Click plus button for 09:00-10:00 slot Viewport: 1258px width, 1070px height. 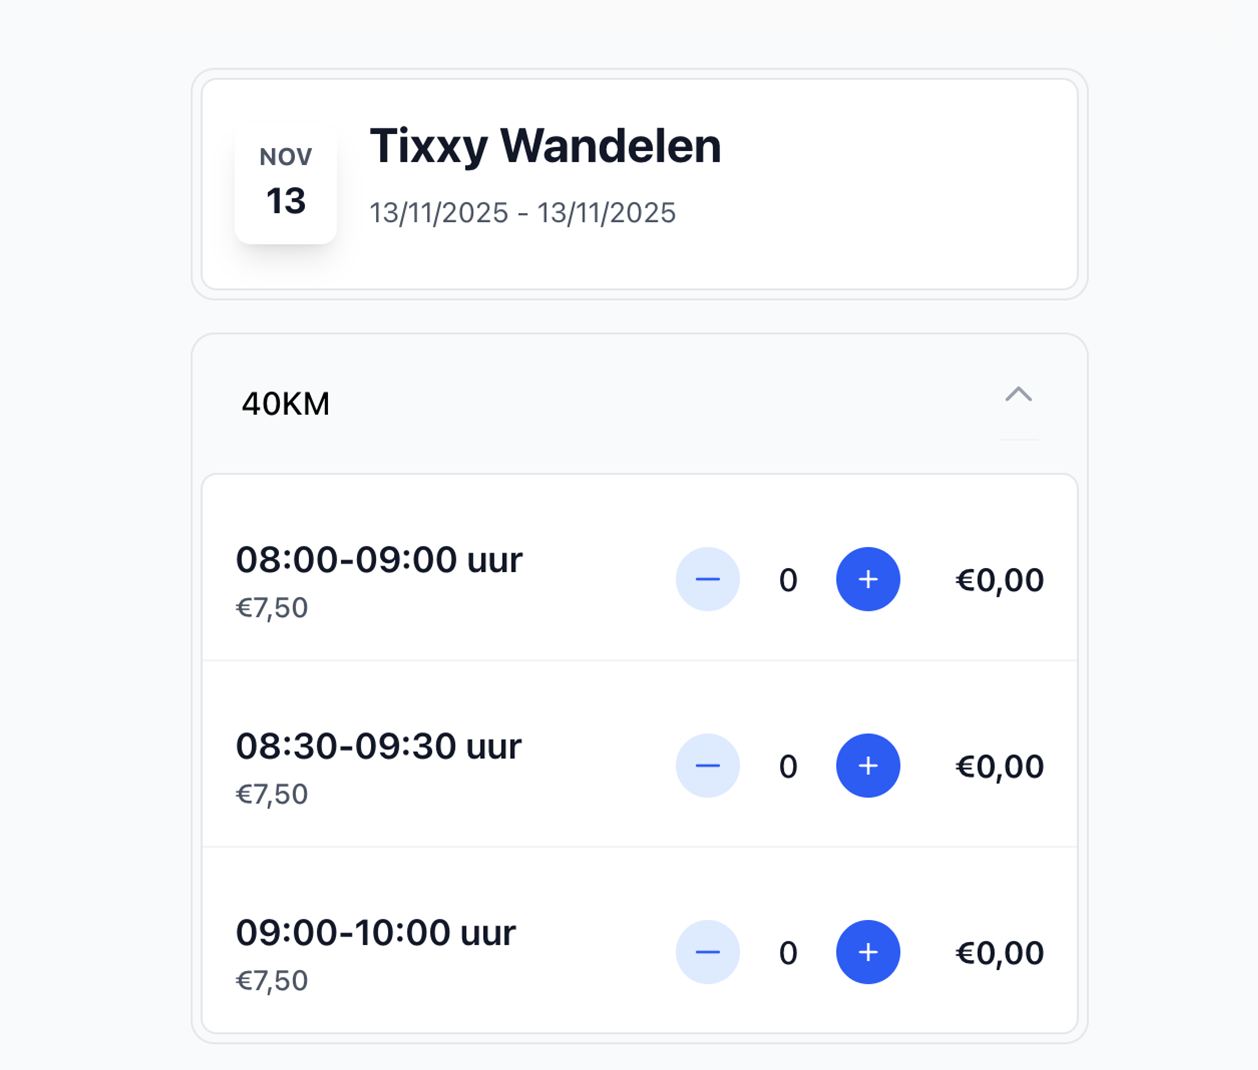(868, 952)
